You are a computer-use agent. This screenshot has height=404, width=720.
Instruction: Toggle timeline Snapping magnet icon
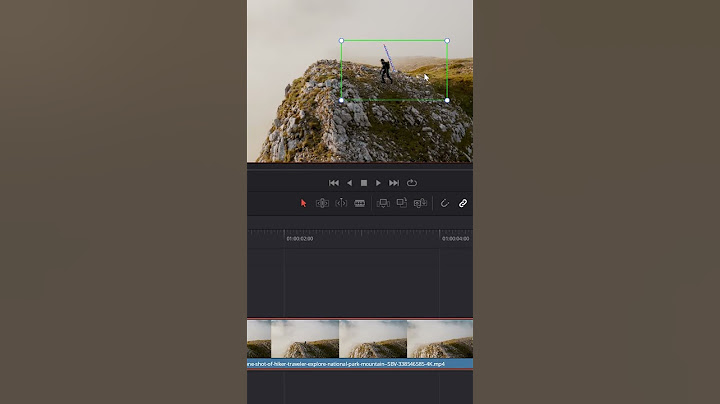(x=444, y=203)
